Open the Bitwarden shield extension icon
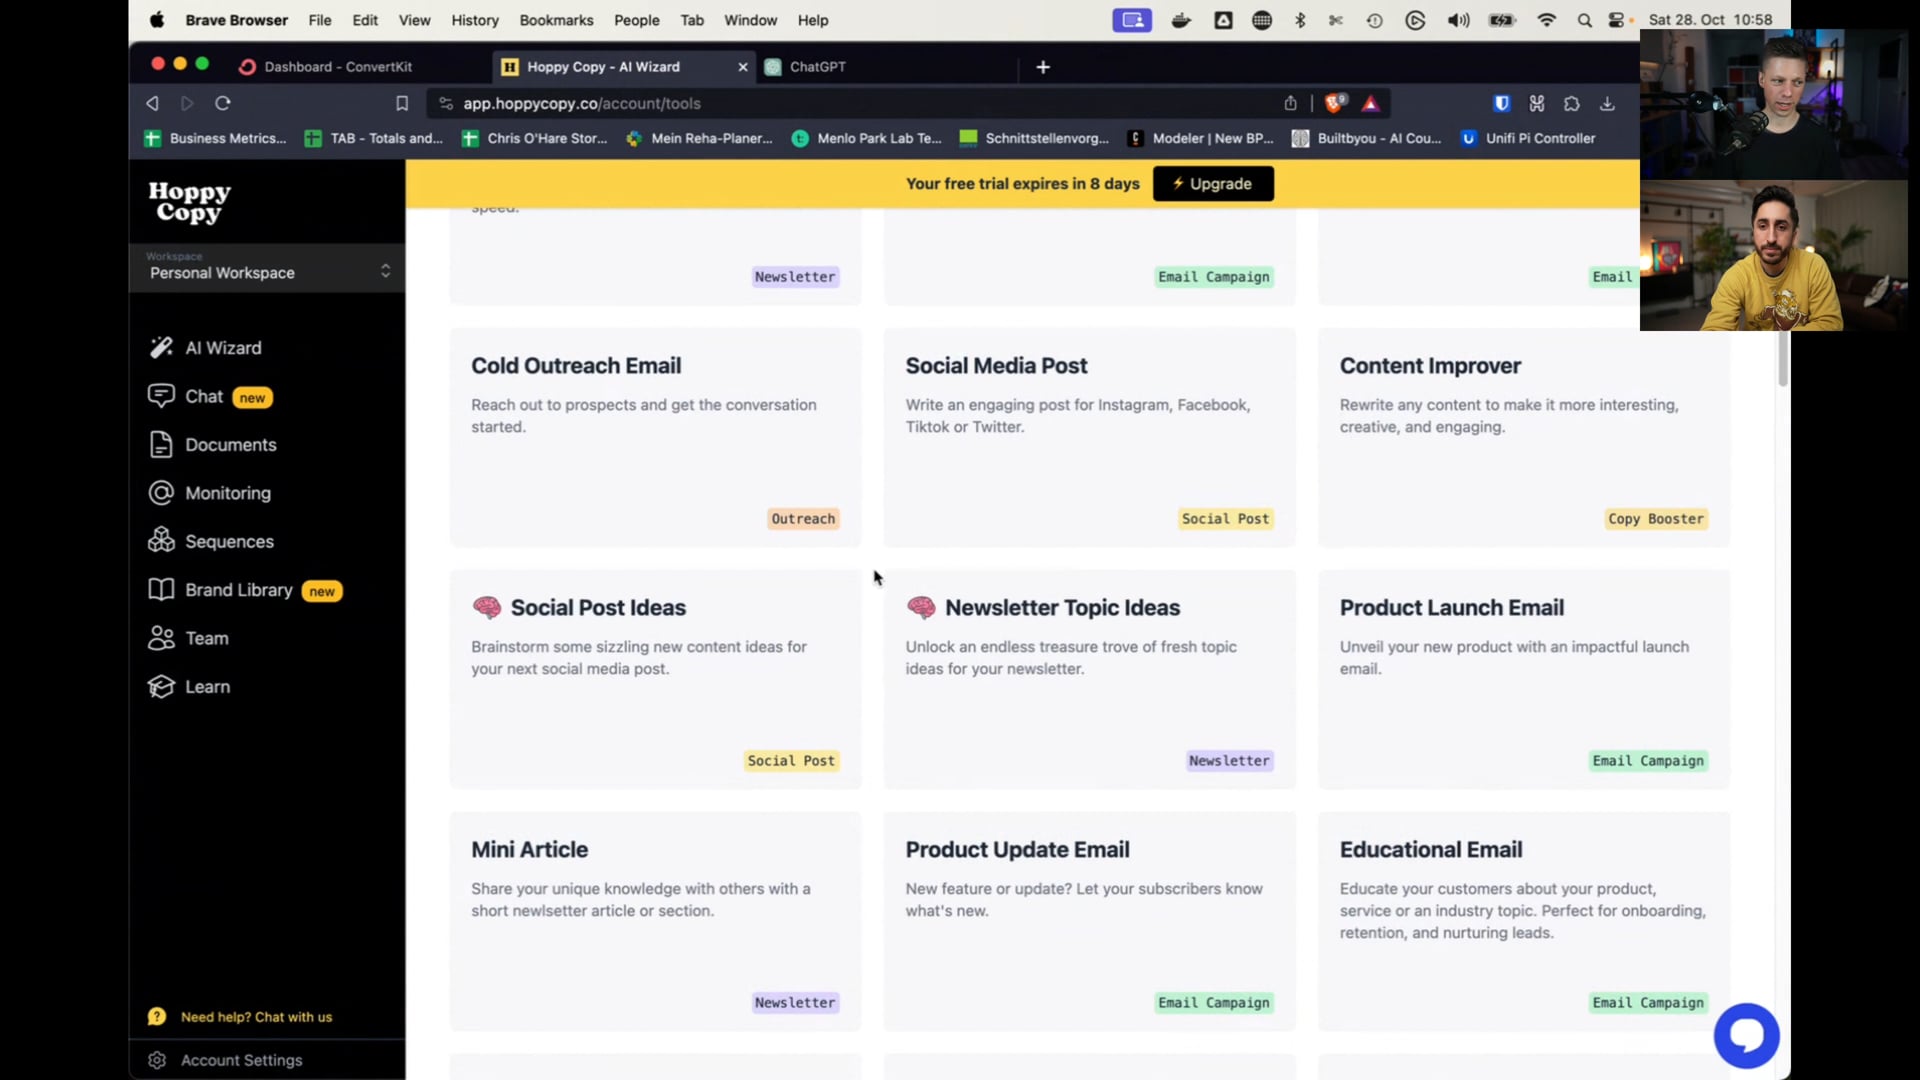This screenshot has height=1080, width=1920. click(x=1501, y=103)
